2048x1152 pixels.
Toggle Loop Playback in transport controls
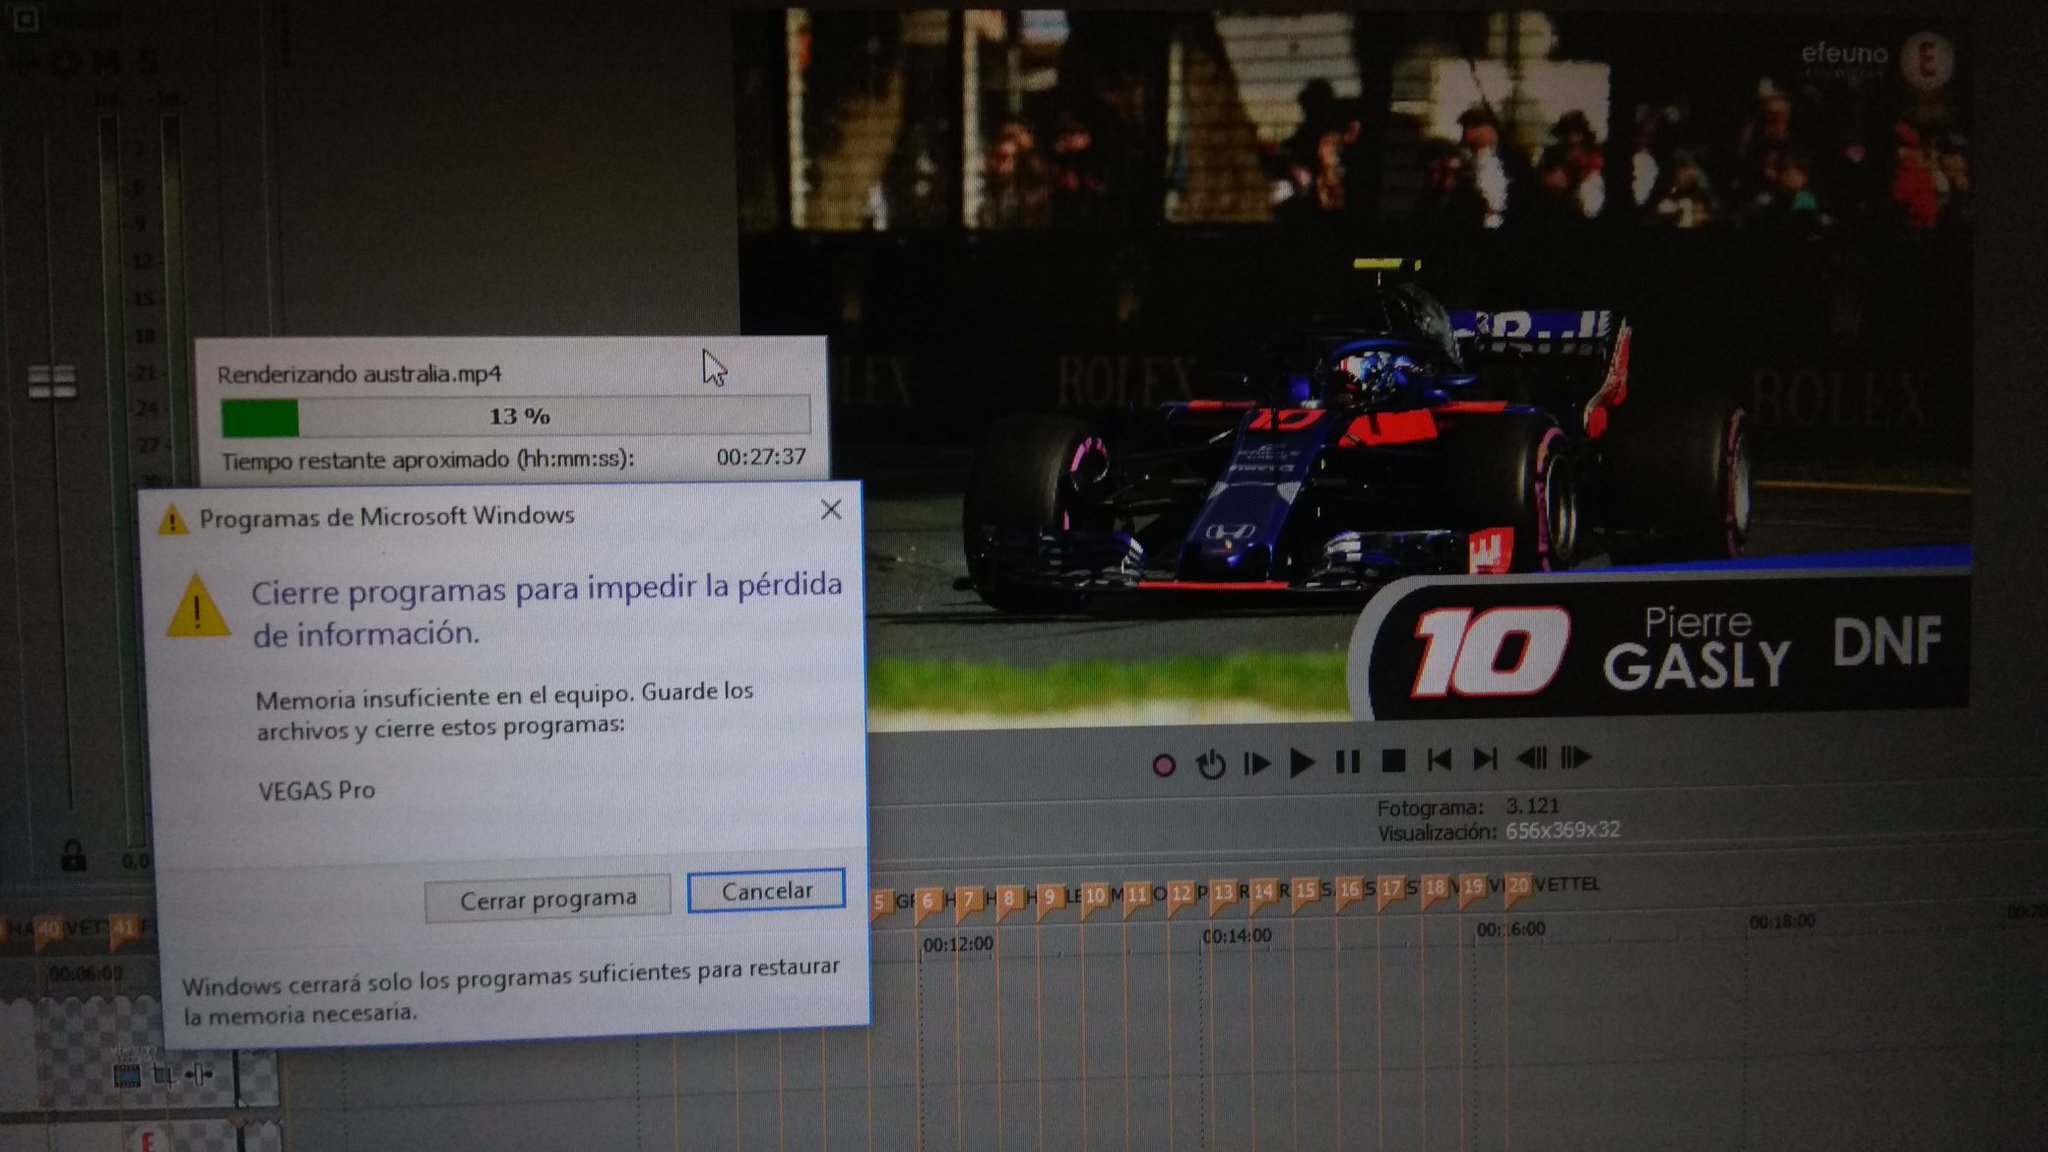pyautogui.click(x=1211, y=765)
